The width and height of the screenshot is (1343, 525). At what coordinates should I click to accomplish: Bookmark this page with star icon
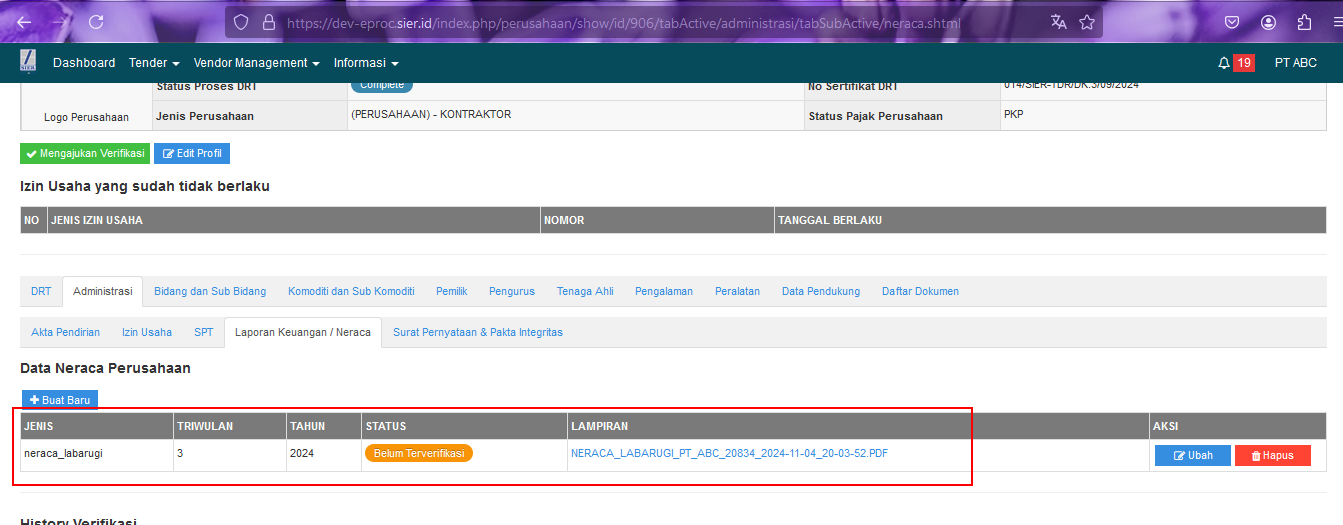pyautogui.click(x=1087, y=21)
